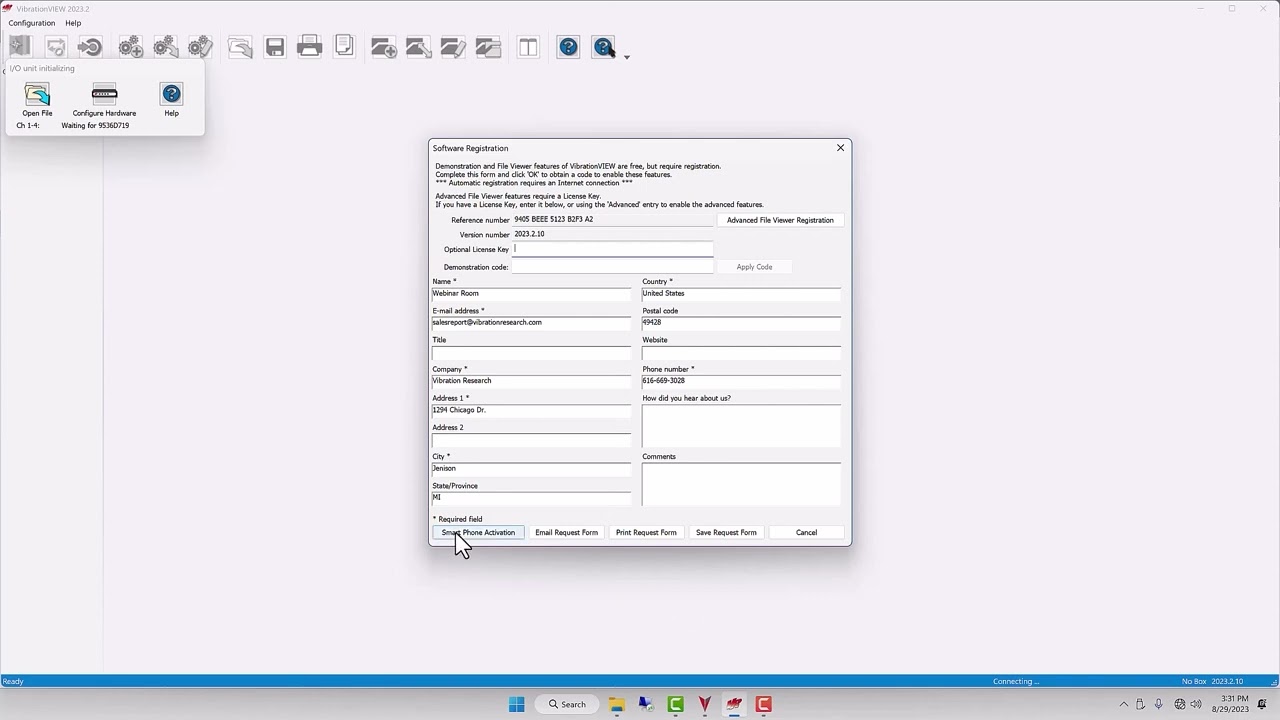The width and height of the screenshot is (1280, 720).
Task: Click the split-pane layout toolbar icon
Action: [528, 47]
